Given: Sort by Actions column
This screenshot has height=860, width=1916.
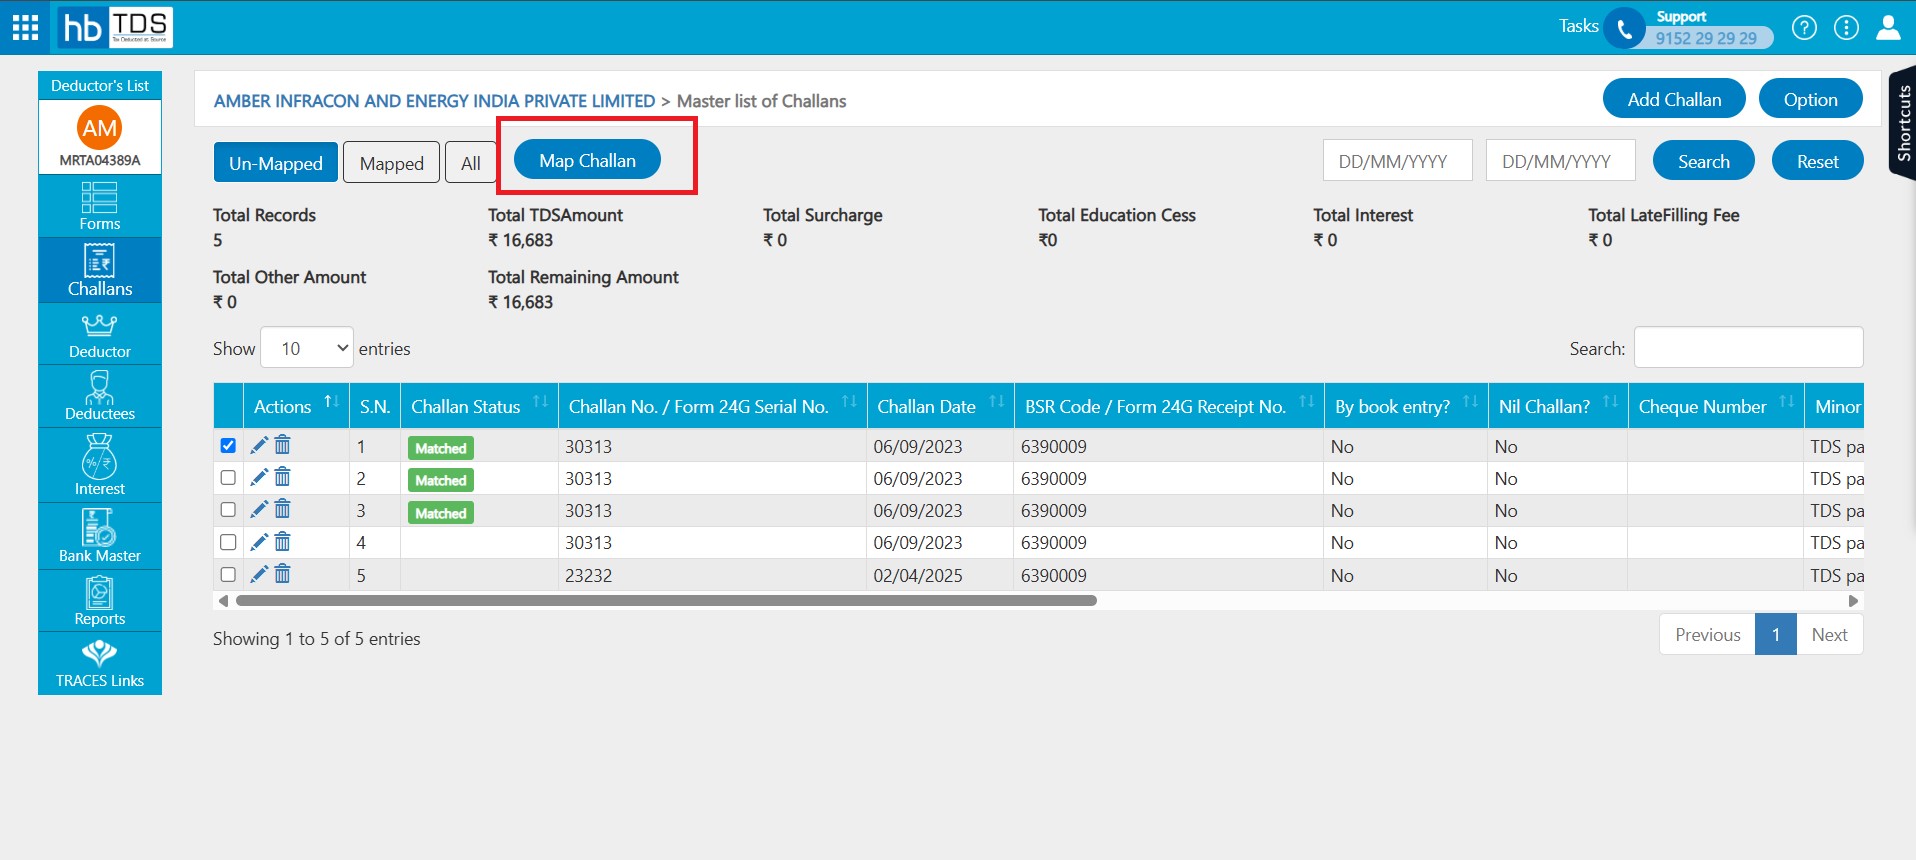Looking at the screenshot, I should (296, 406).
